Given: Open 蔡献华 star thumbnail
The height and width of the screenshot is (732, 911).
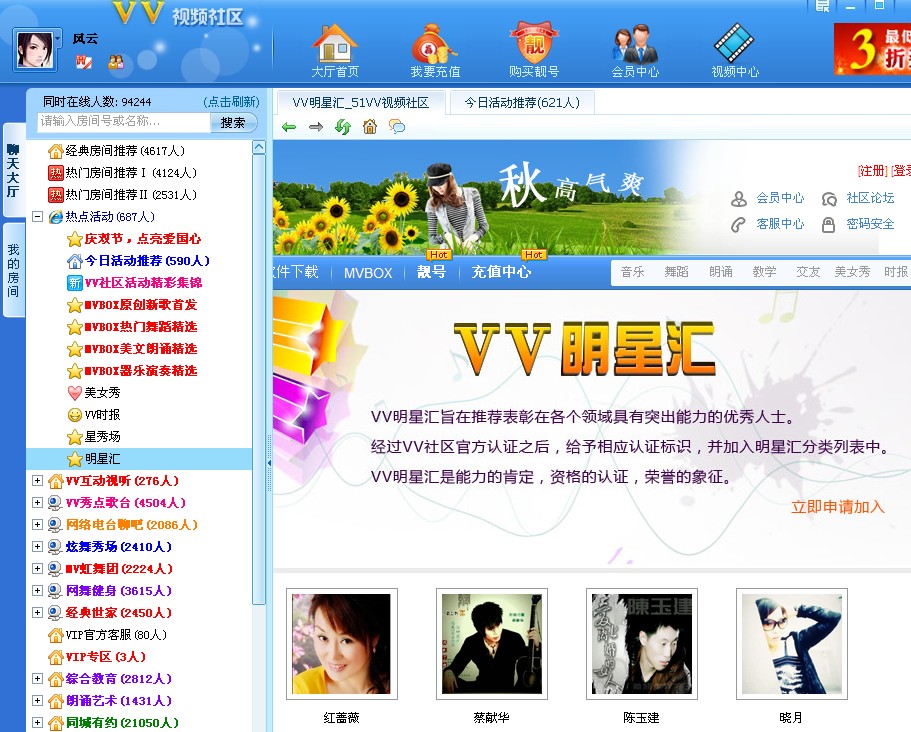Looking at the screenshot, I should 492,644.
